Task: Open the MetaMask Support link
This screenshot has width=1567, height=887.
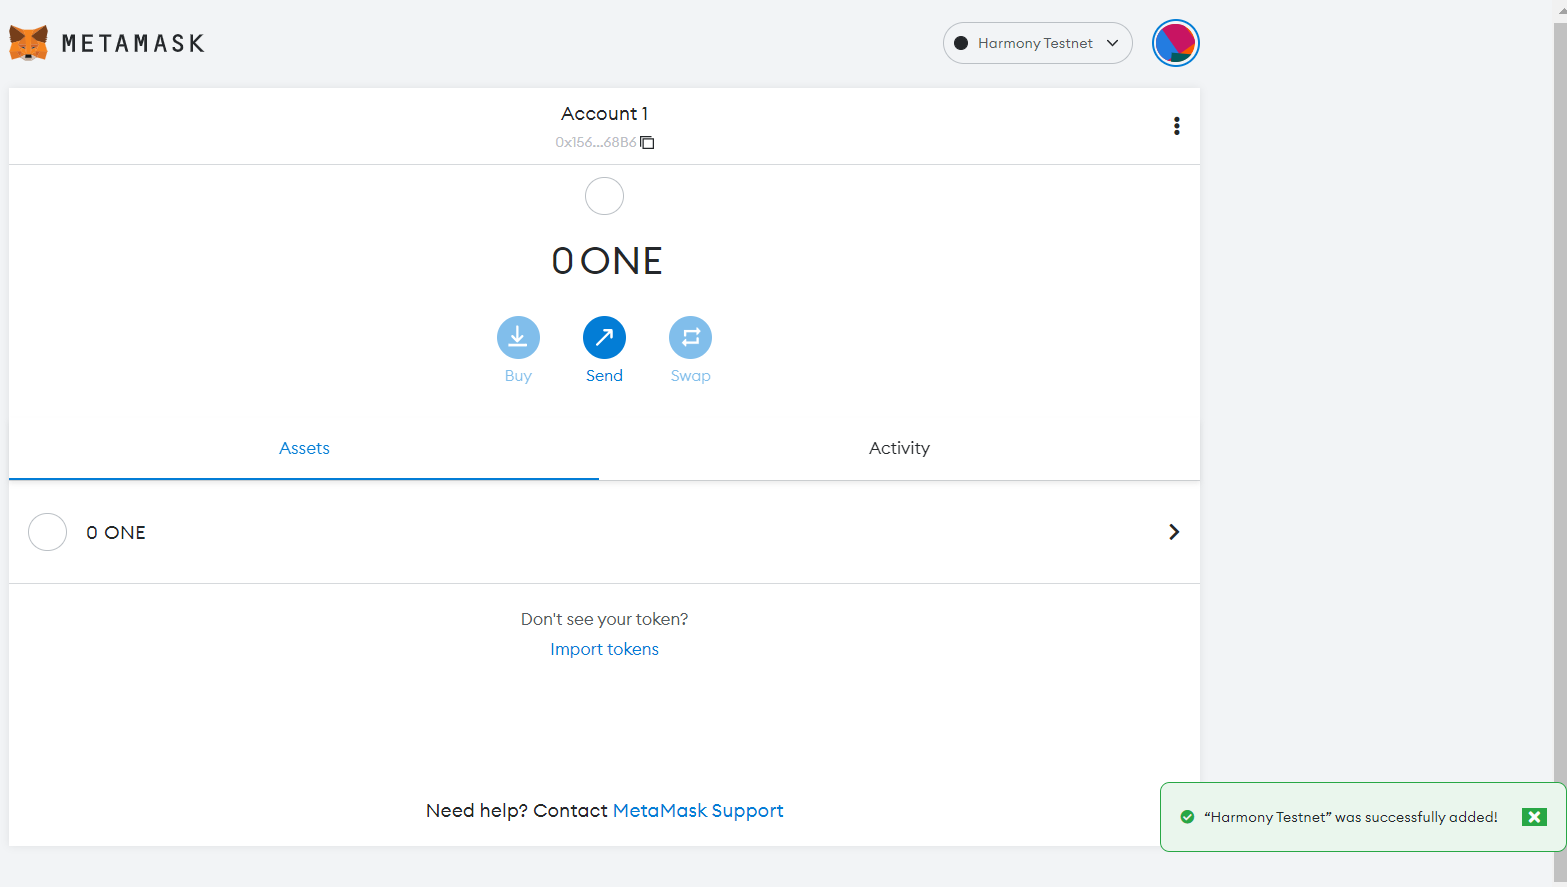Action: (698, 811)
